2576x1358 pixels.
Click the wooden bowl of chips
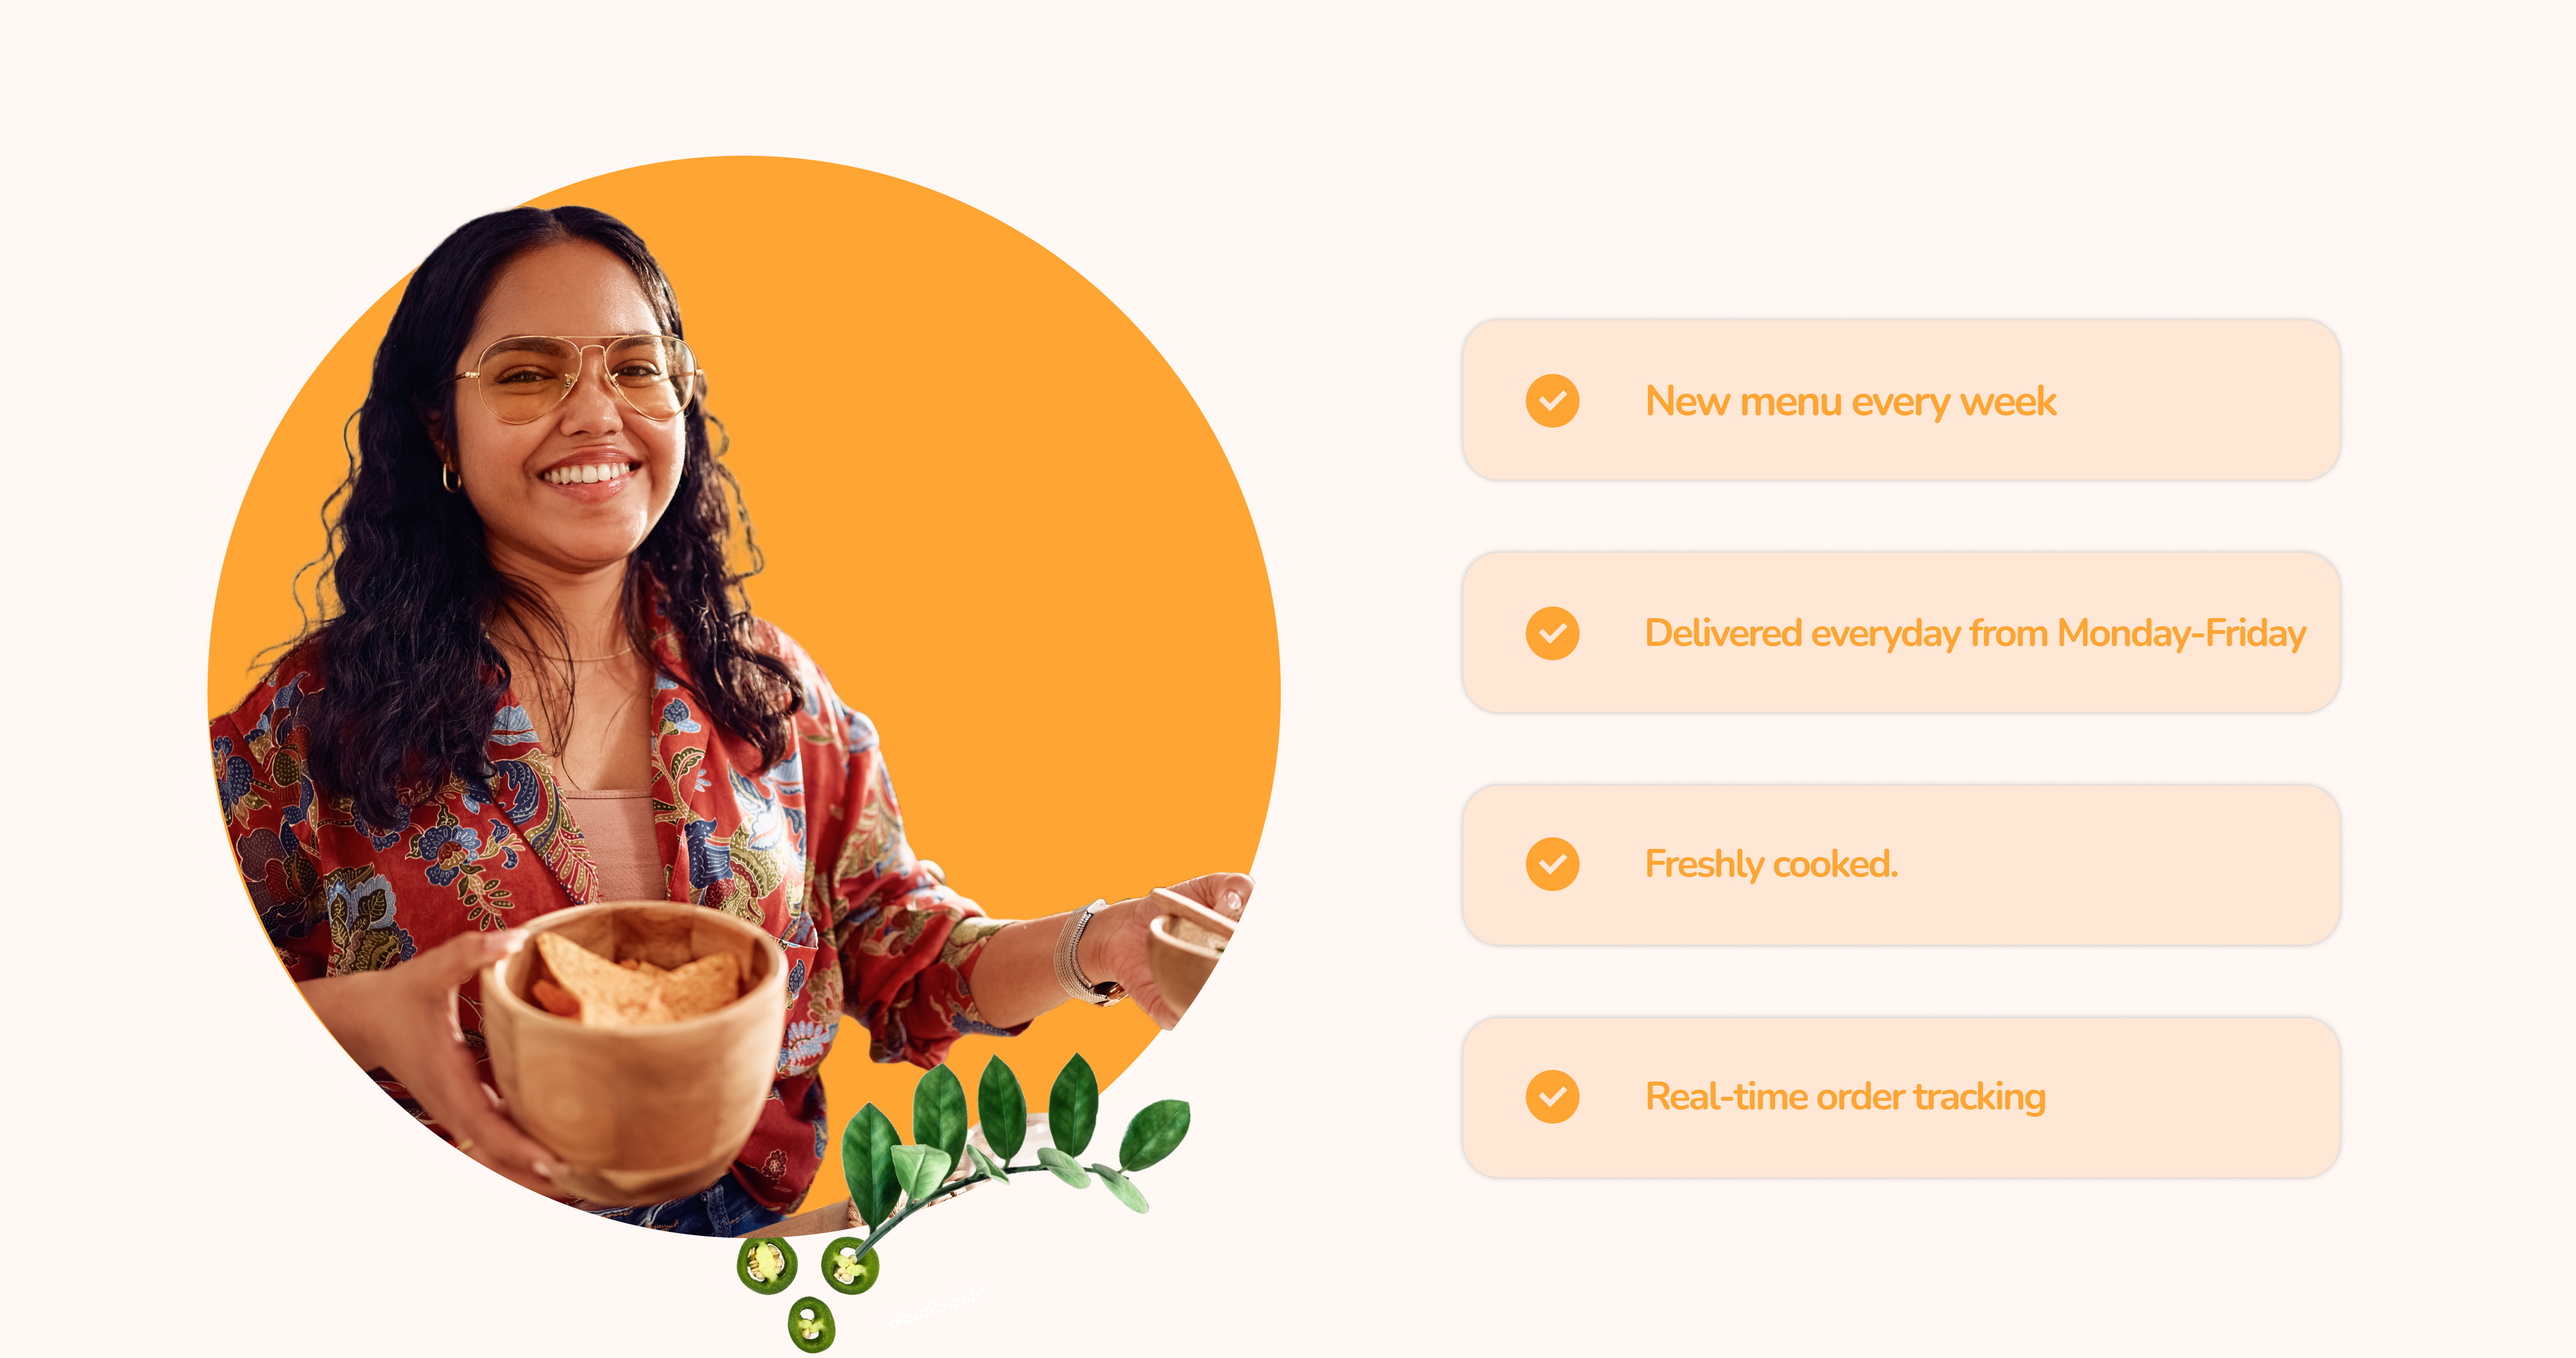(x=634, y=1040)
